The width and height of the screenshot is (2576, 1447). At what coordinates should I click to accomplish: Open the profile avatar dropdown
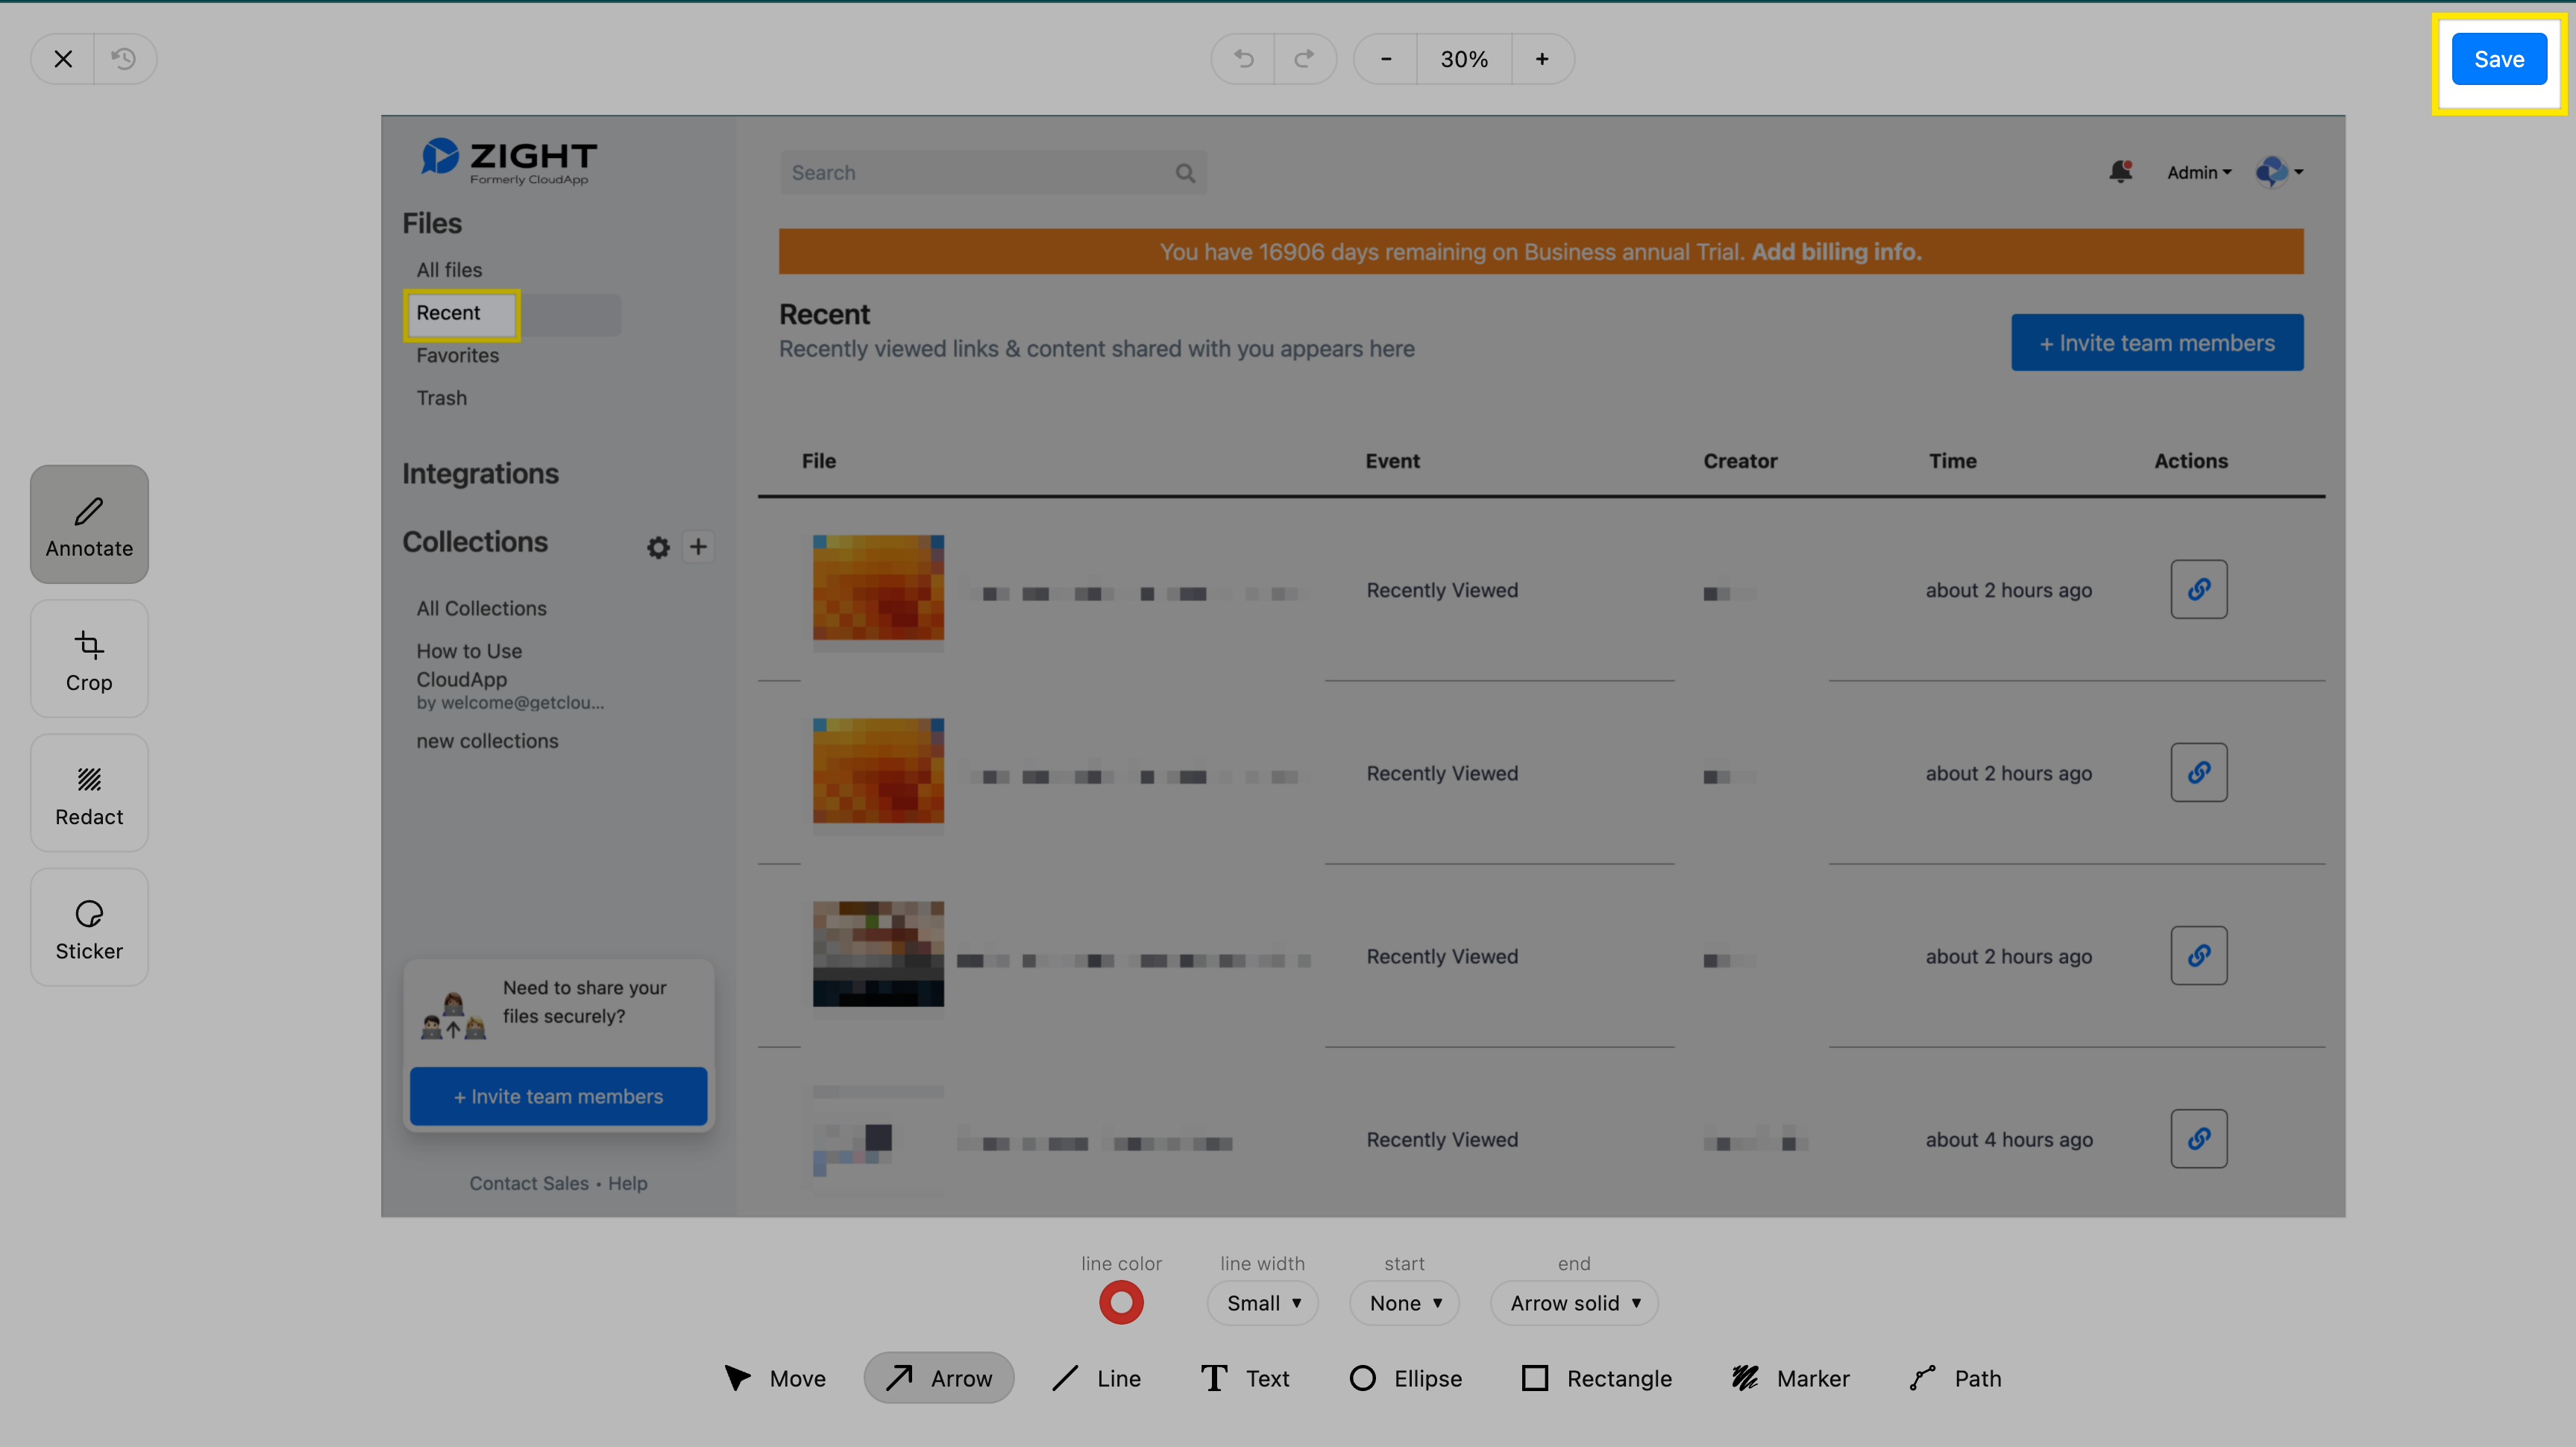coord(2279,172)
